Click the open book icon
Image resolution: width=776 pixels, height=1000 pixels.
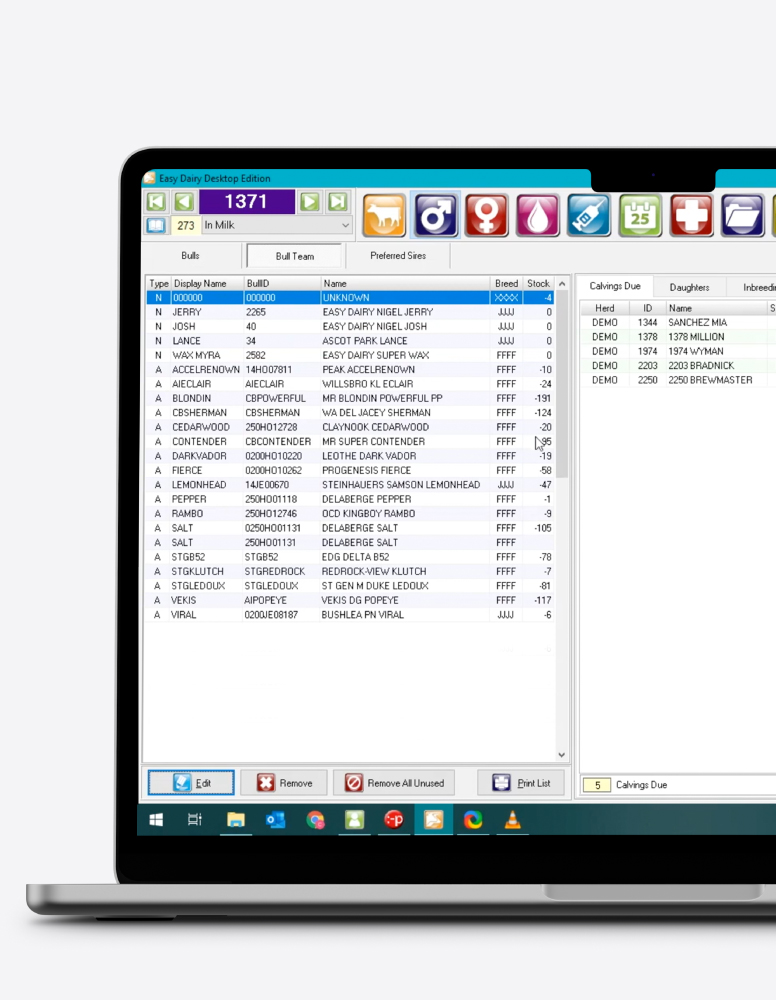tap(156, 225)
